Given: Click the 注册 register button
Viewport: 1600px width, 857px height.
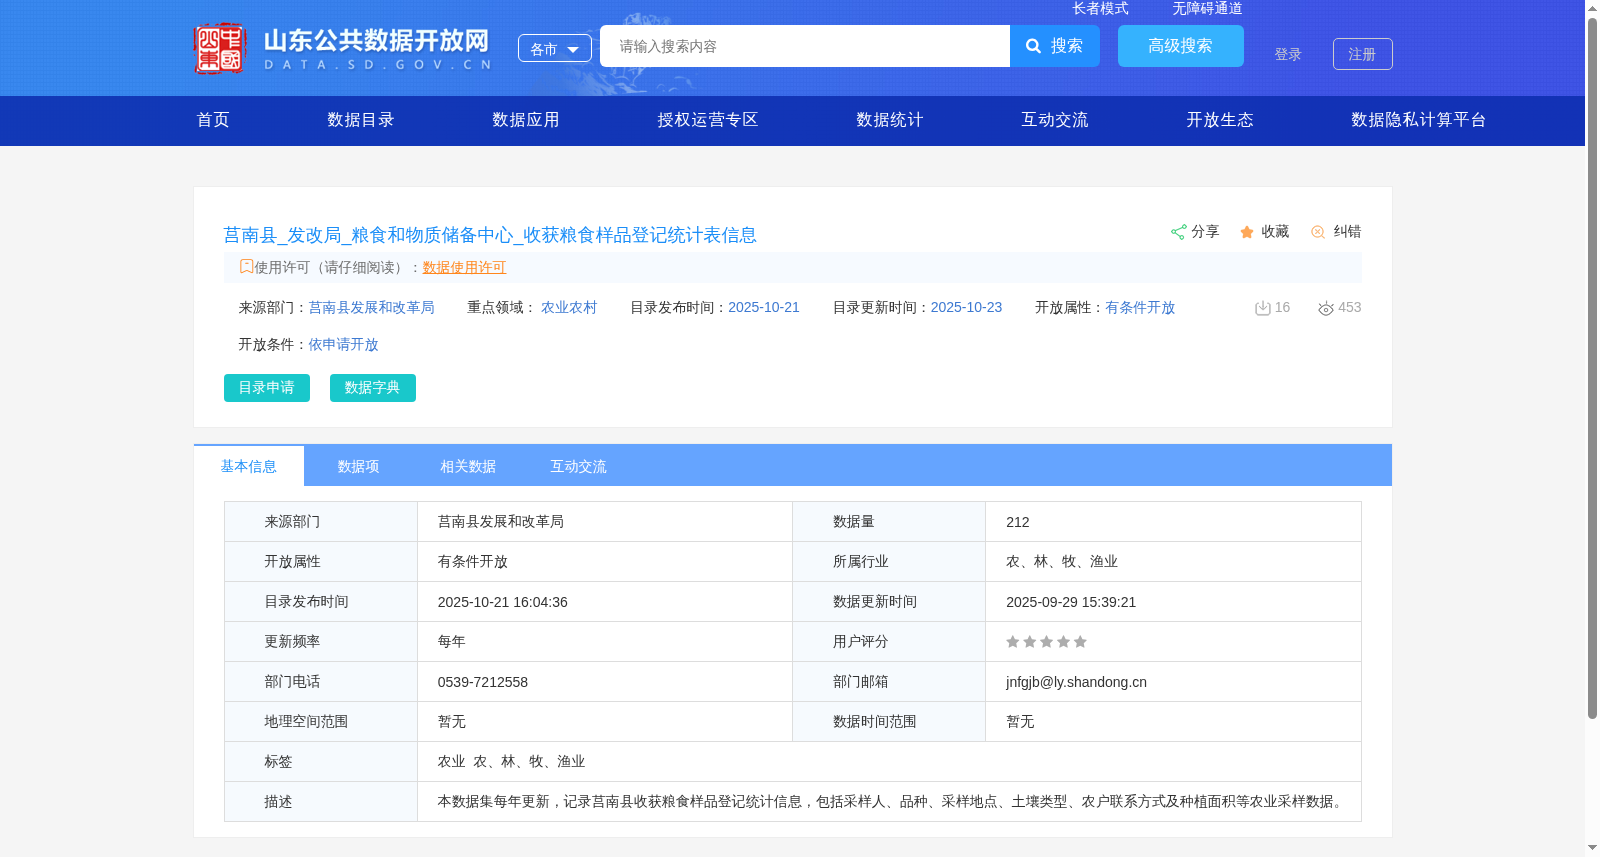Looking at the screenshot, I should coord(1363,54).
